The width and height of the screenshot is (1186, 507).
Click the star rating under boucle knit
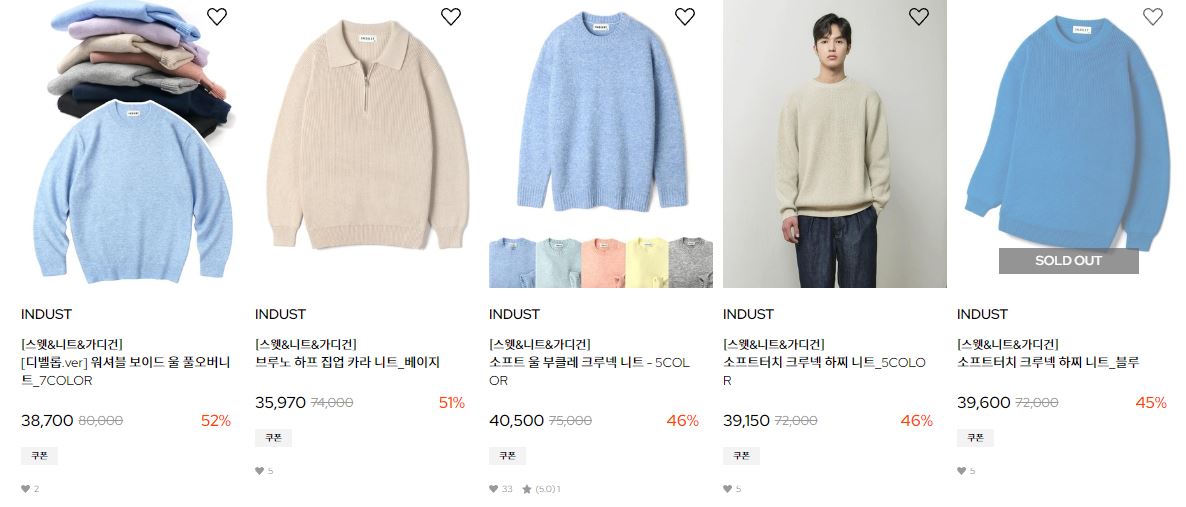click(x=527, y=489)
